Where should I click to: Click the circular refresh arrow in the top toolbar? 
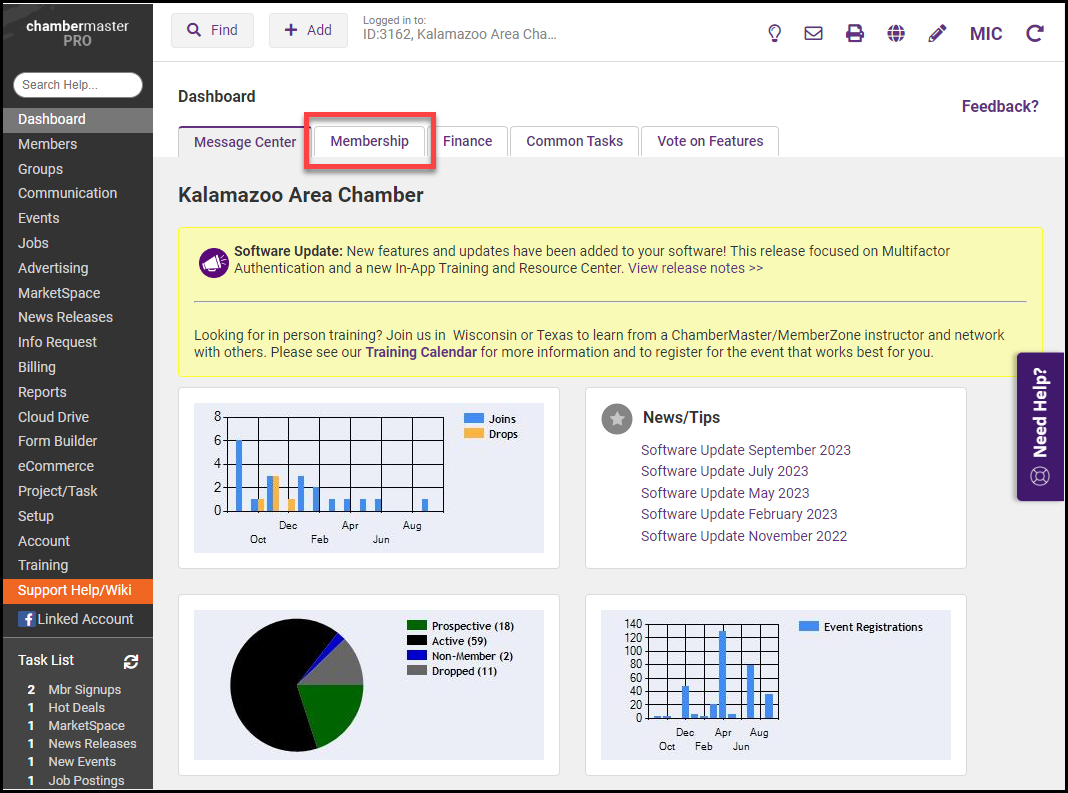(1035, 33)
